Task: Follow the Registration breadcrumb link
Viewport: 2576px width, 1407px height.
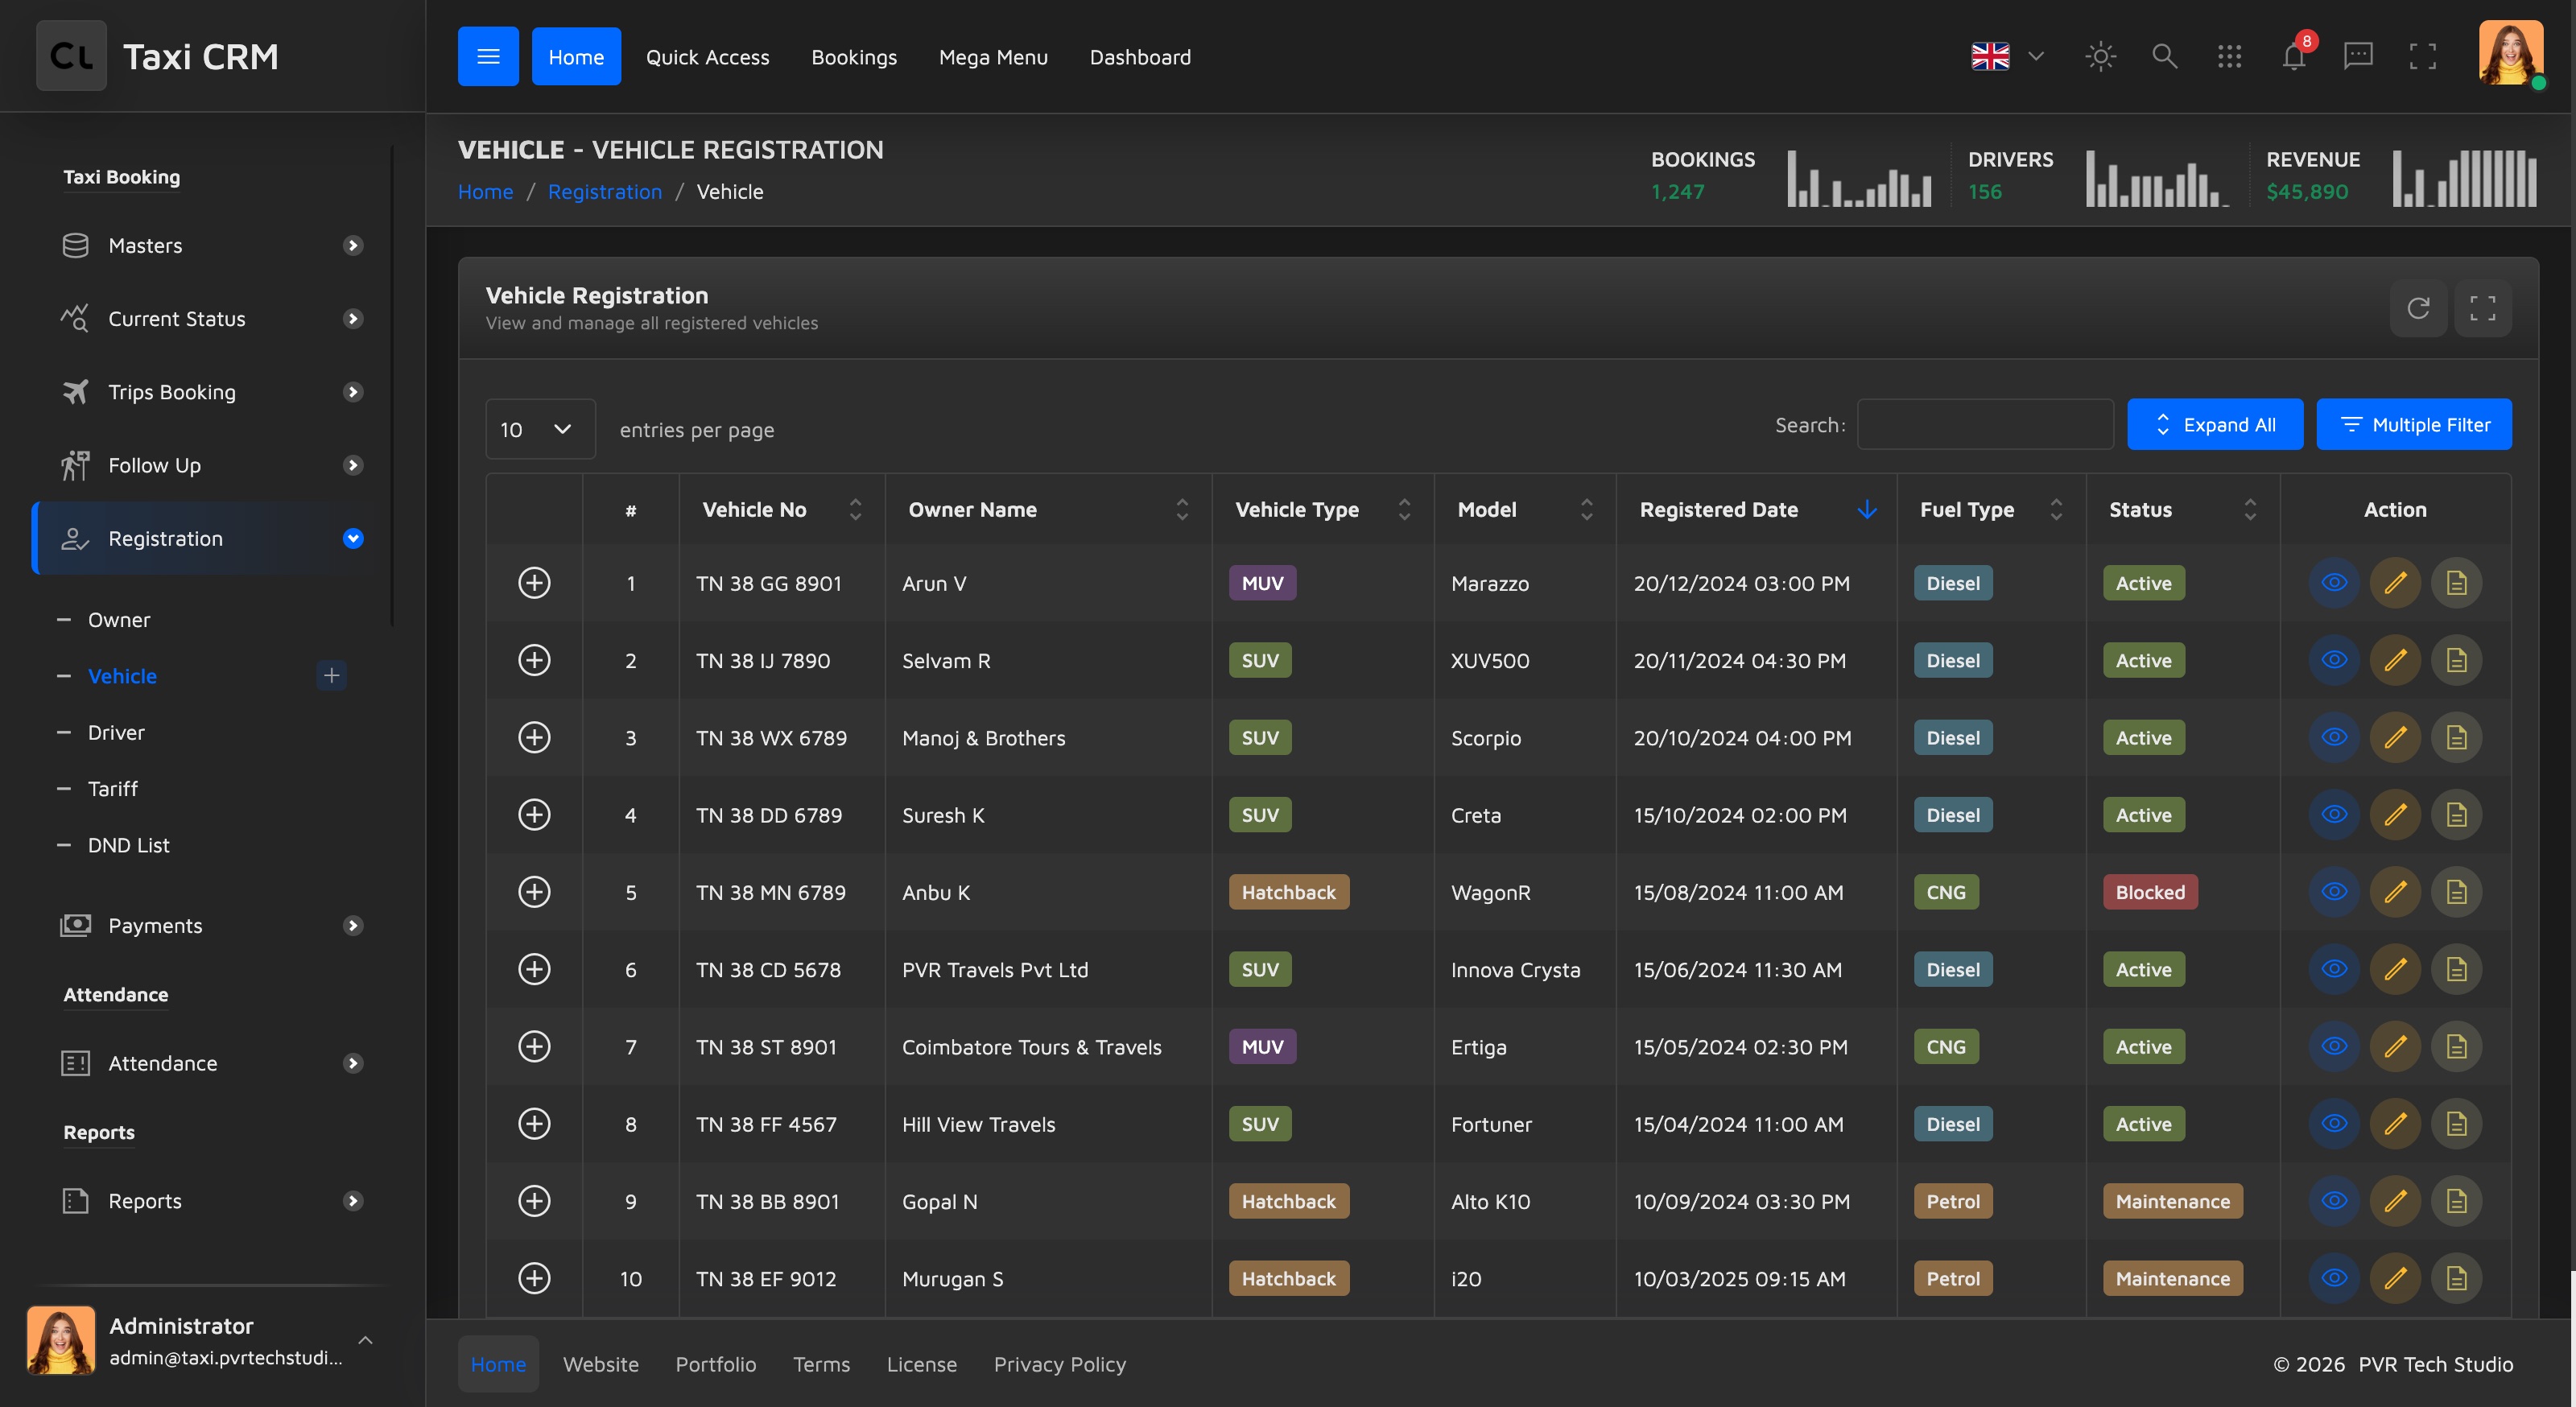Action: pos(605,192)
